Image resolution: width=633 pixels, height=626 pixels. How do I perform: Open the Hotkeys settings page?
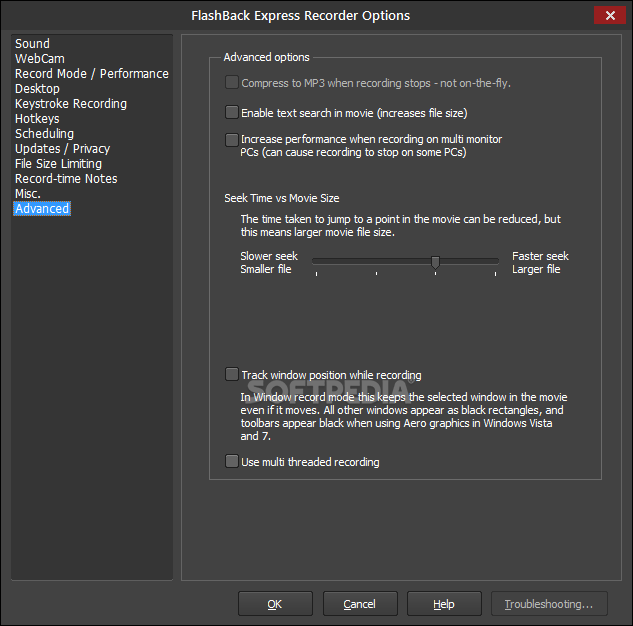37,119
